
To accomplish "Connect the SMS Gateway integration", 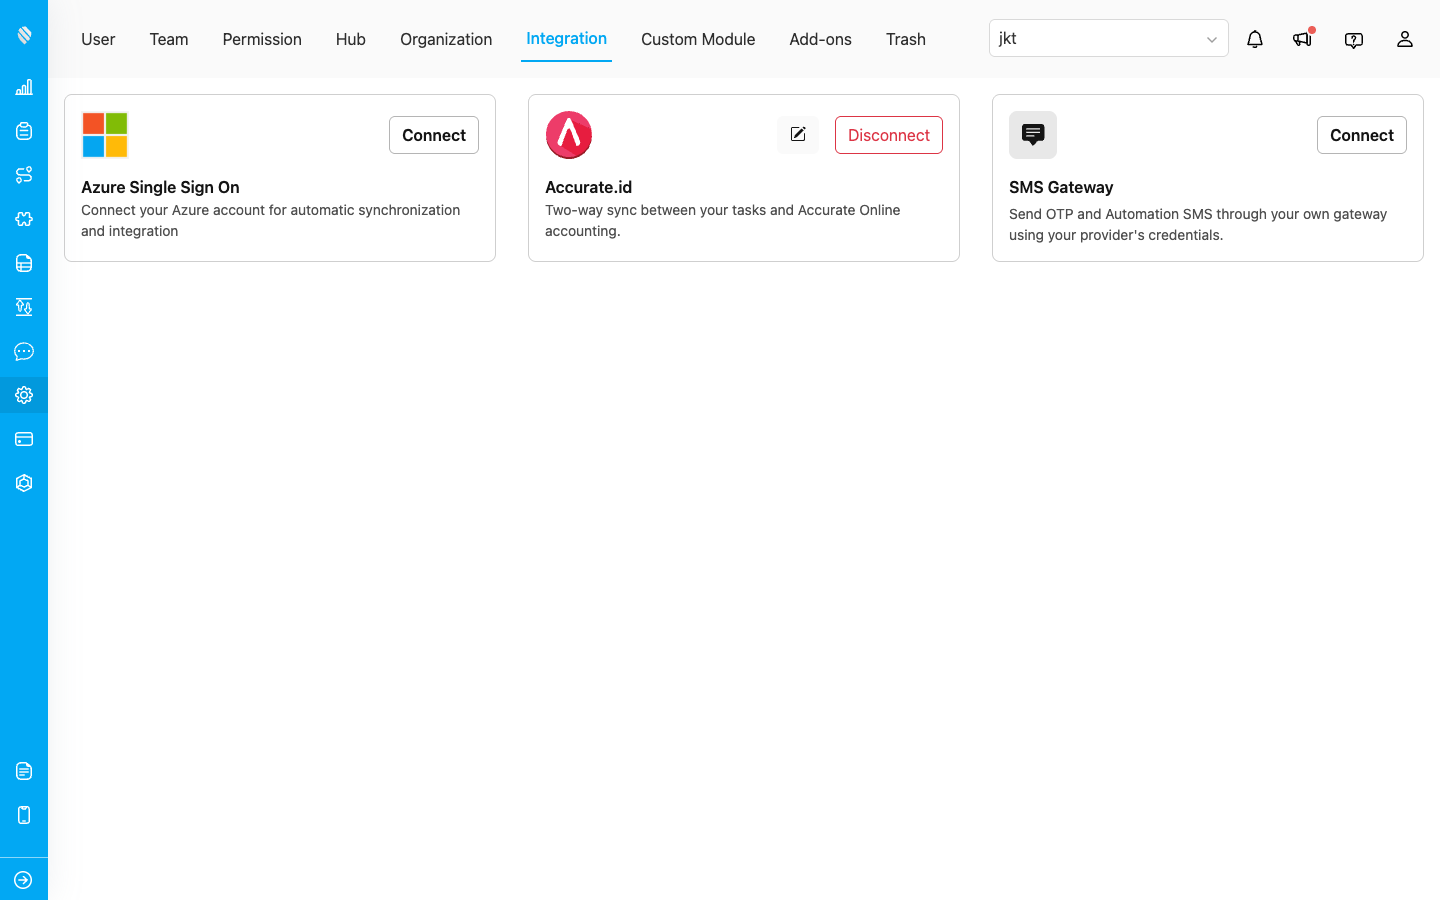I will point(1362,135).
